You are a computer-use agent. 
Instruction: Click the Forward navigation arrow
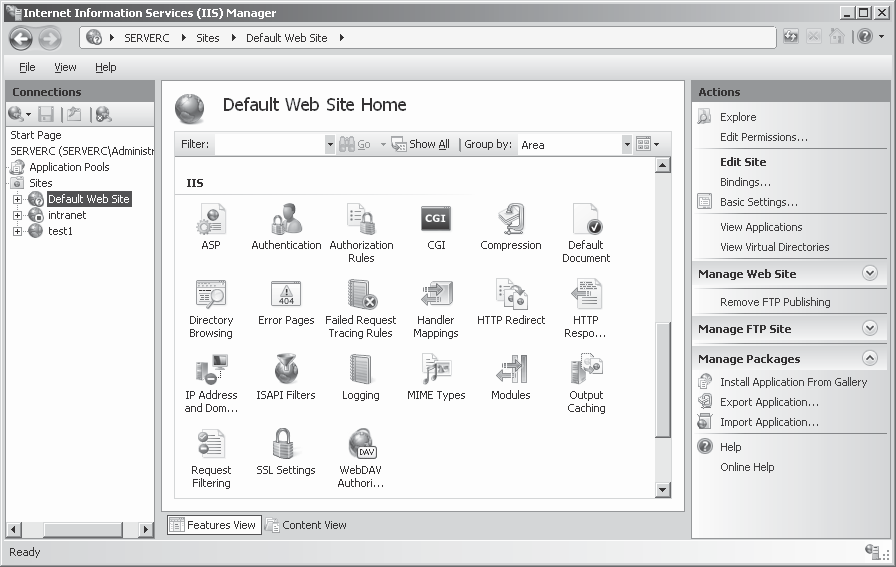click(x=50, y=39)
